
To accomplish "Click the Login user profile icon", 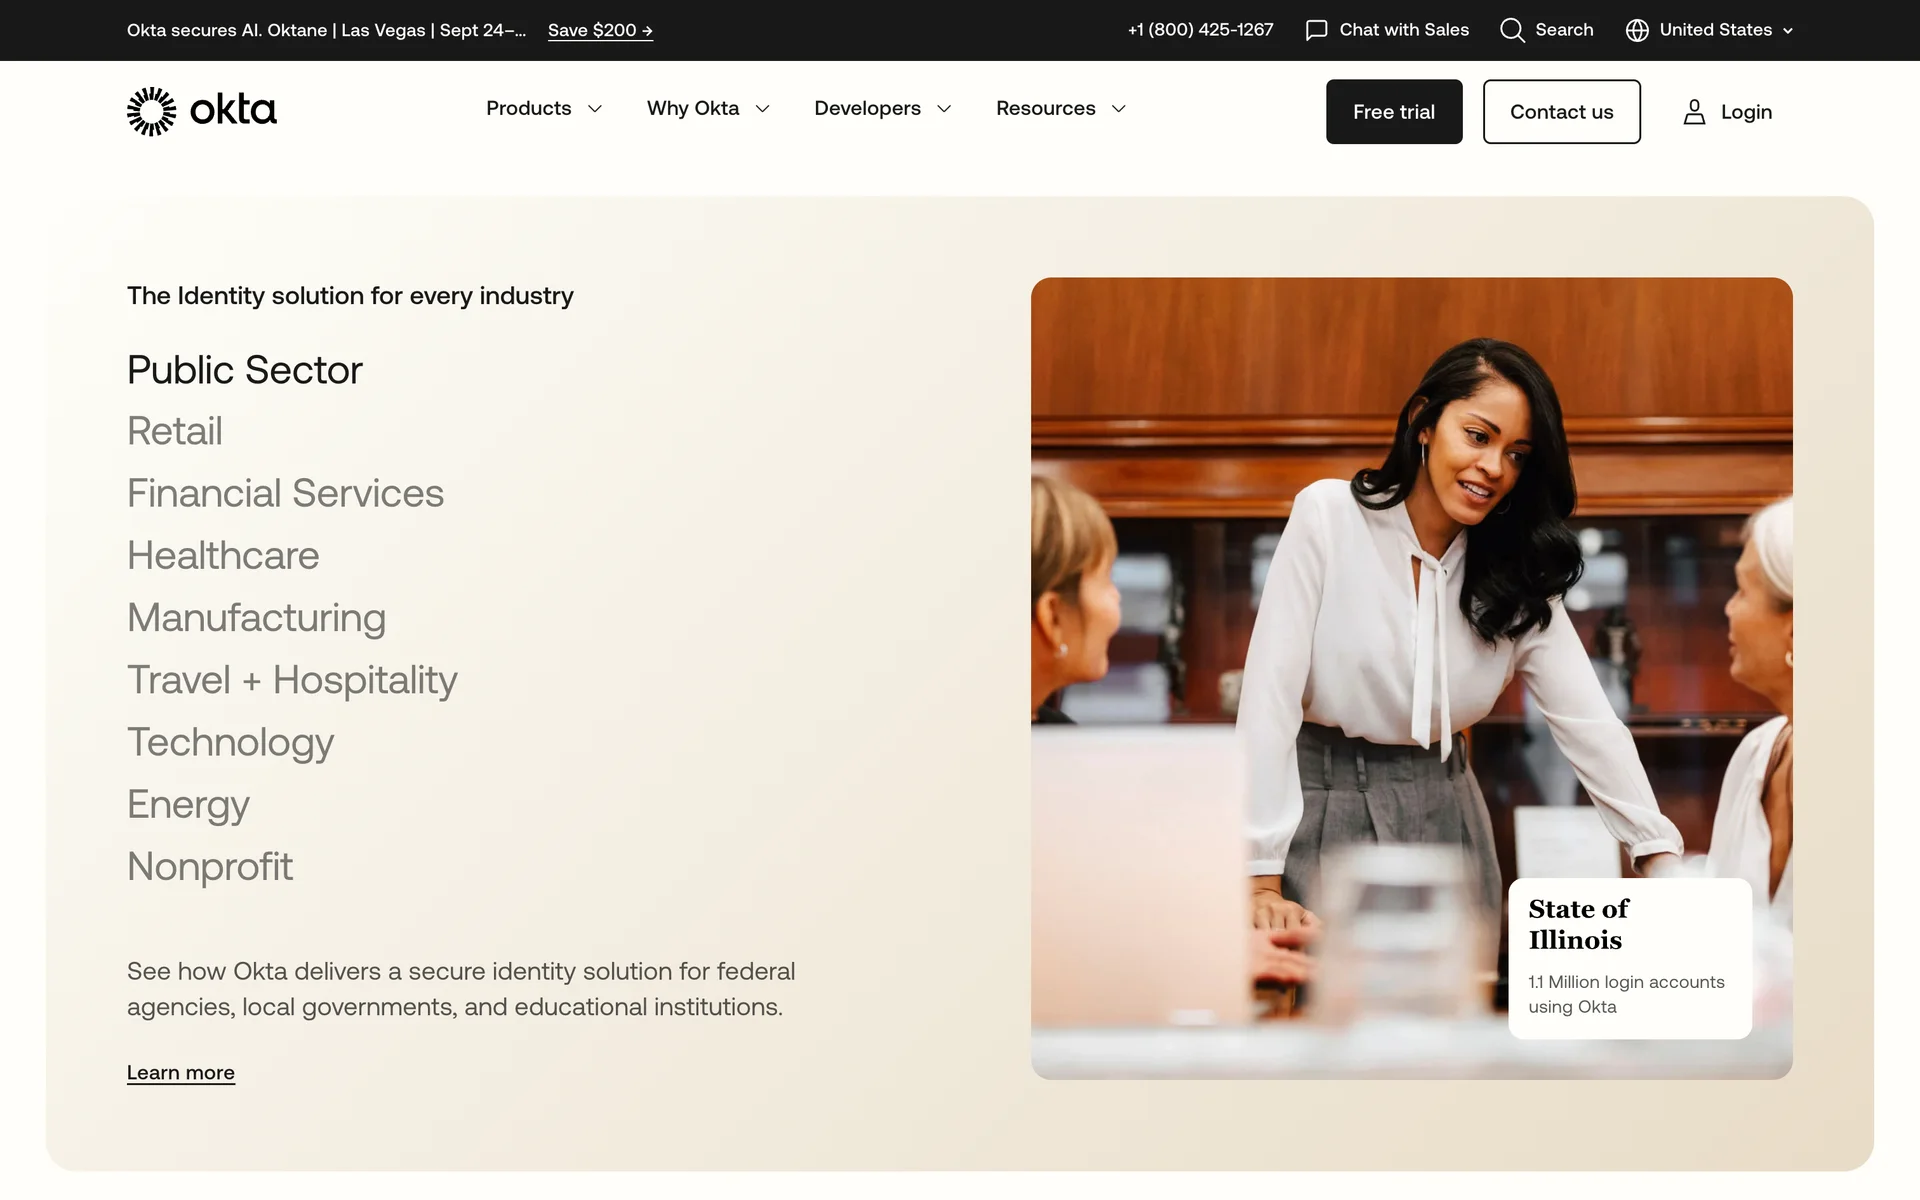I will (x=1694, y=112).
